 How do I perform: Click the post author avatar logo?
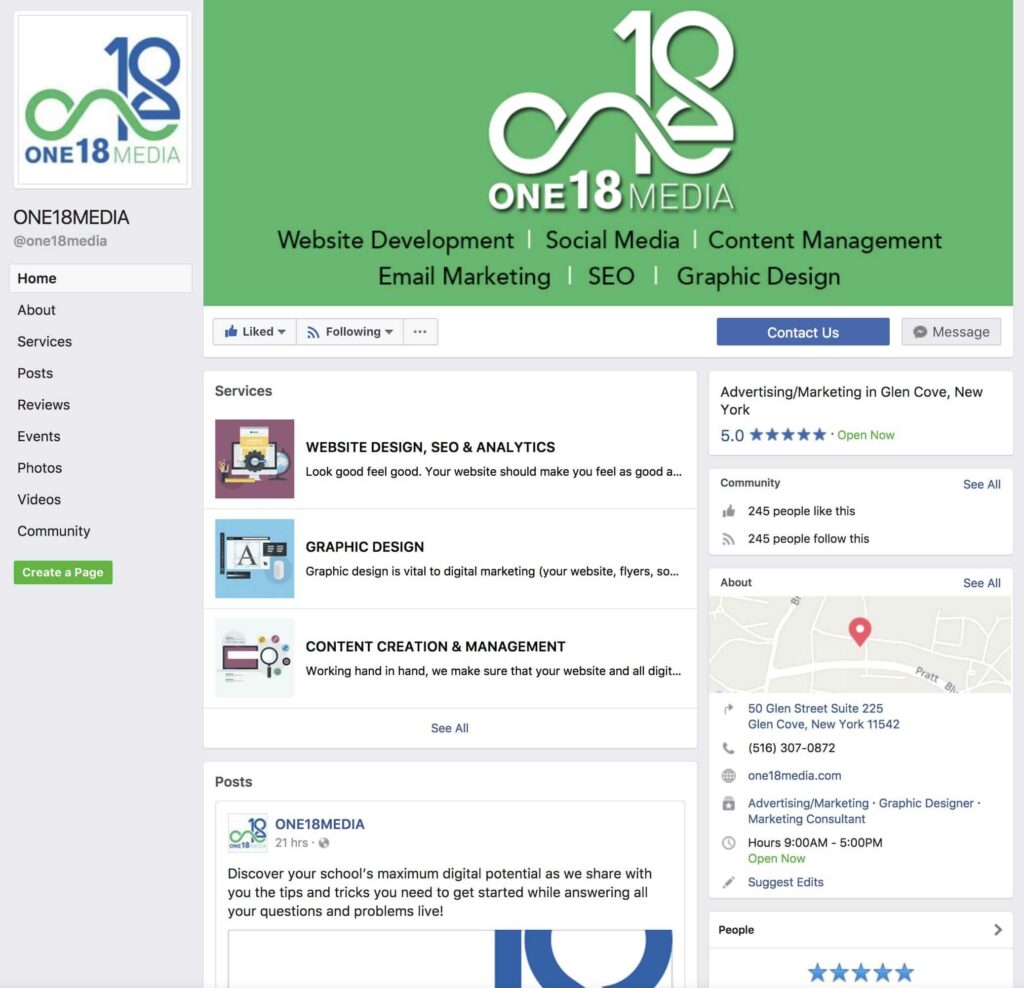coord(248,833)
